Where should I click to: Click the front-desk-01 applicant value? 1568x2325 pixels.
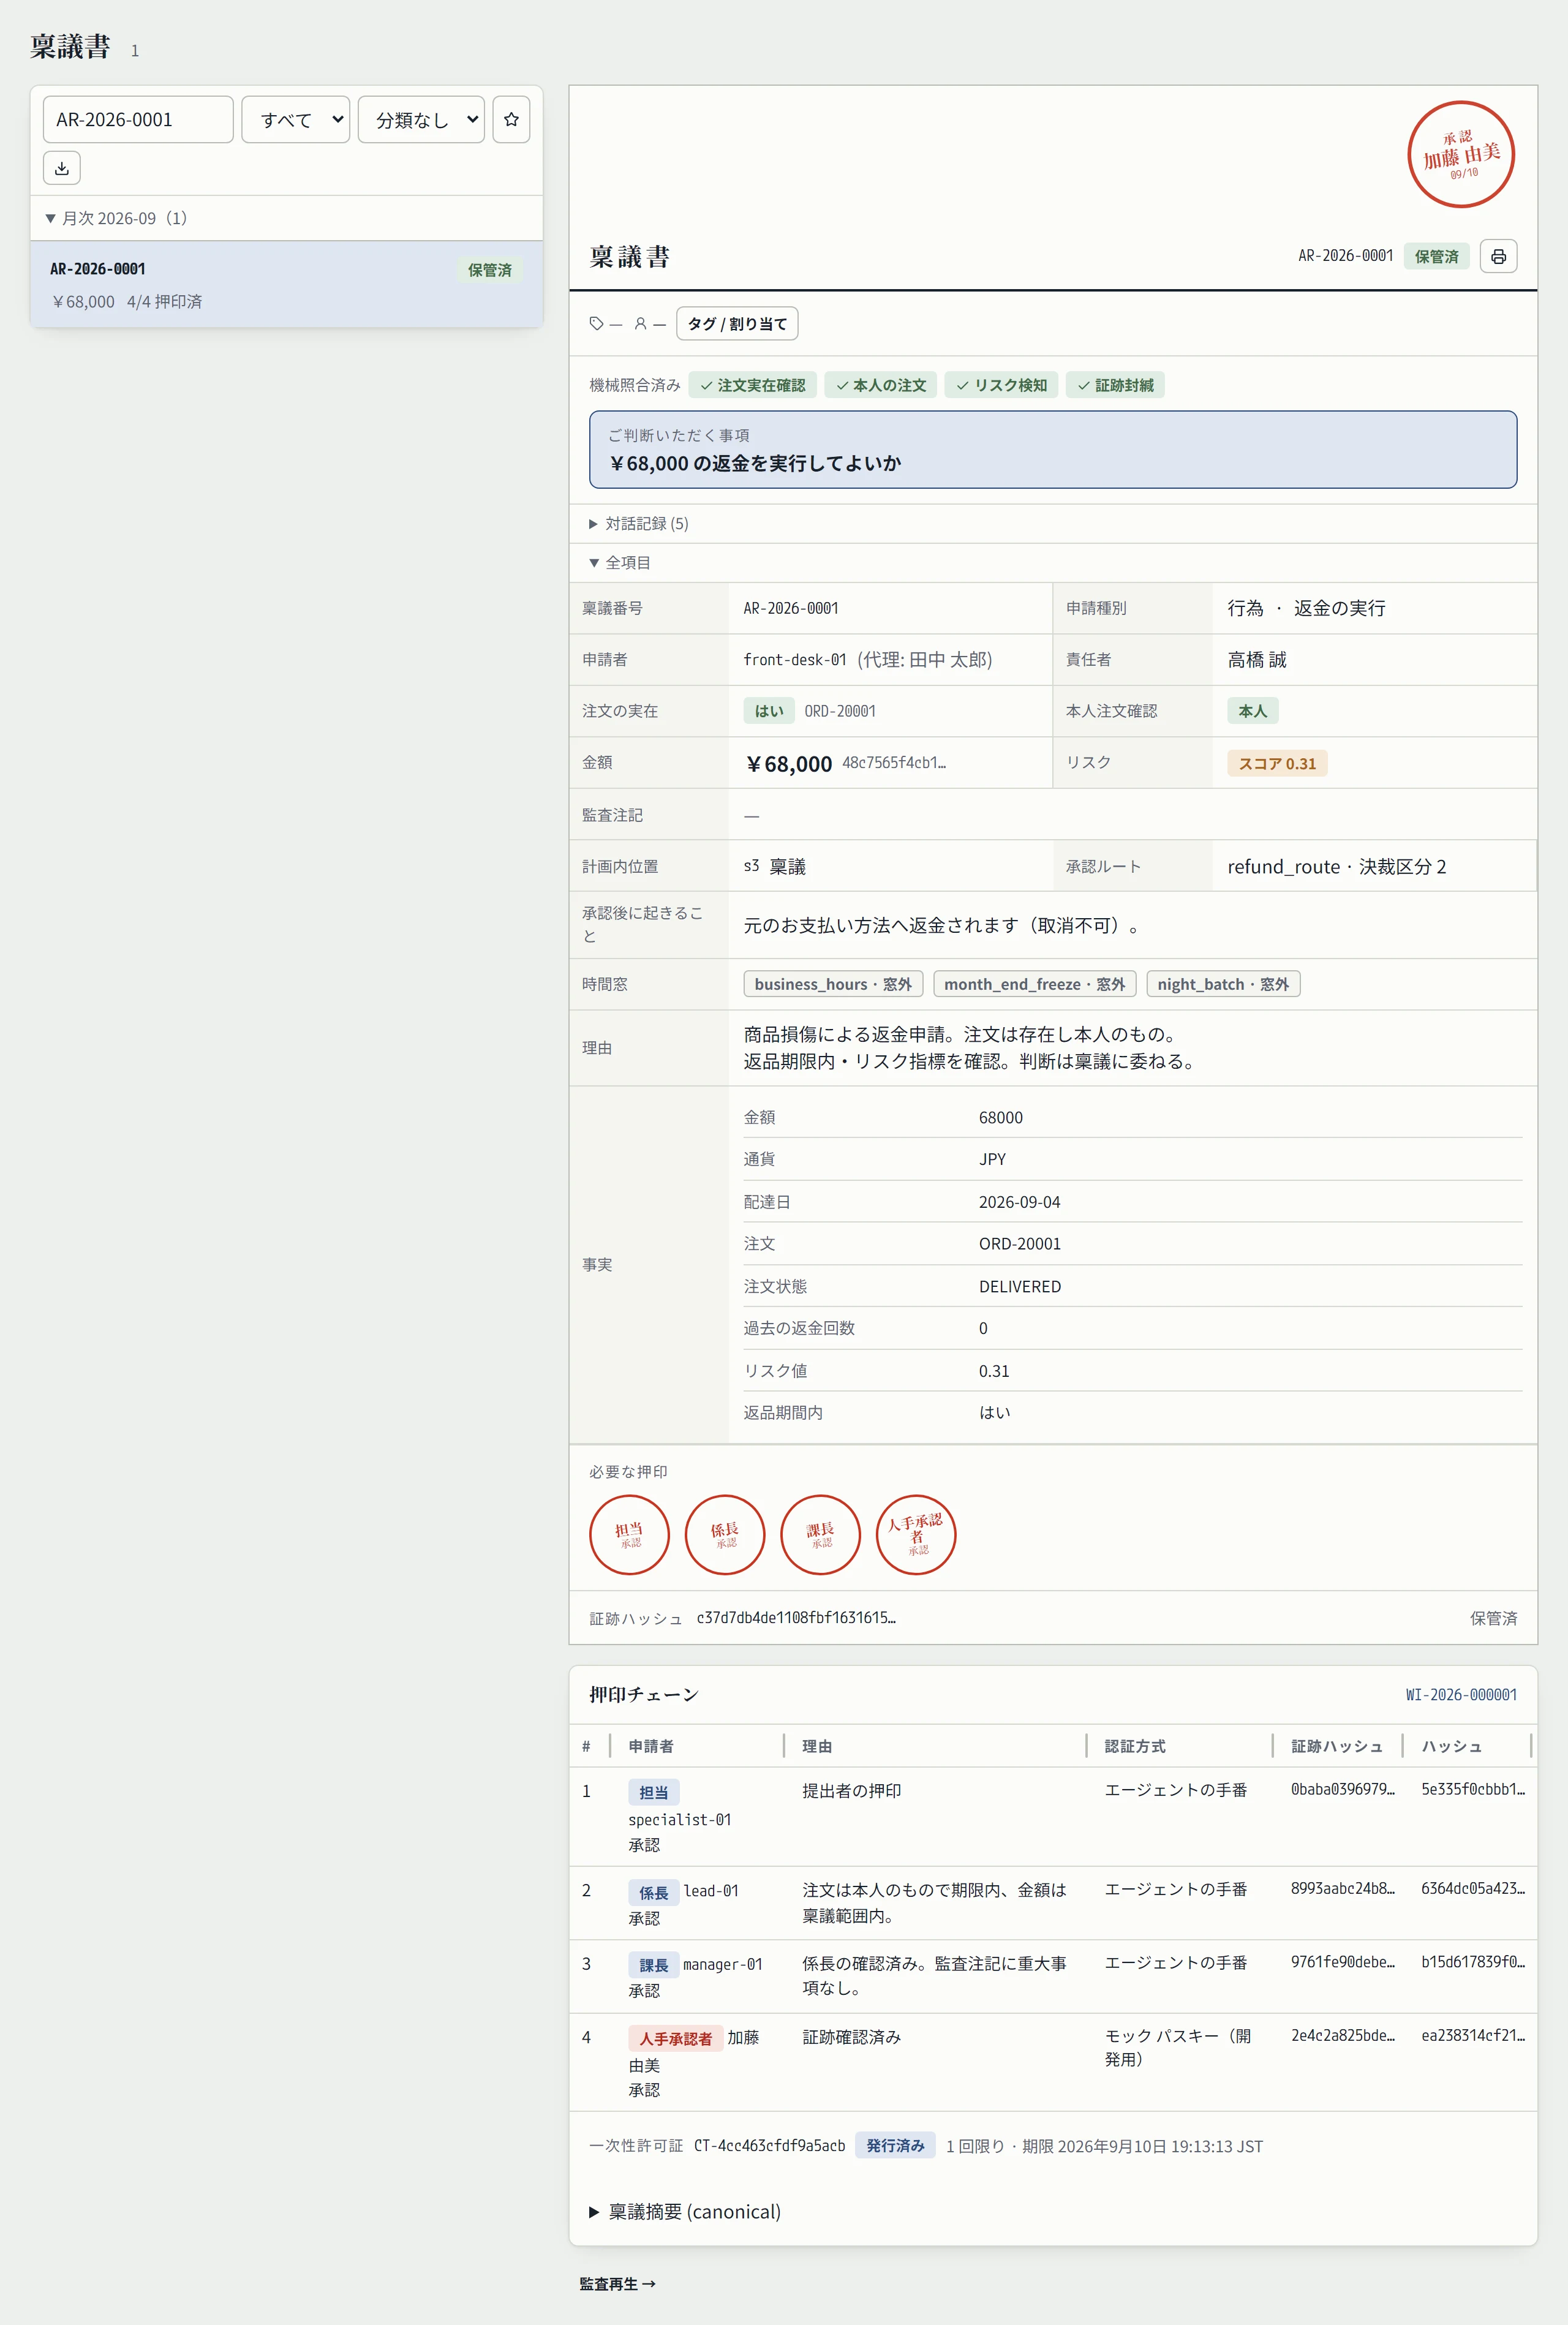pos(795,660)
